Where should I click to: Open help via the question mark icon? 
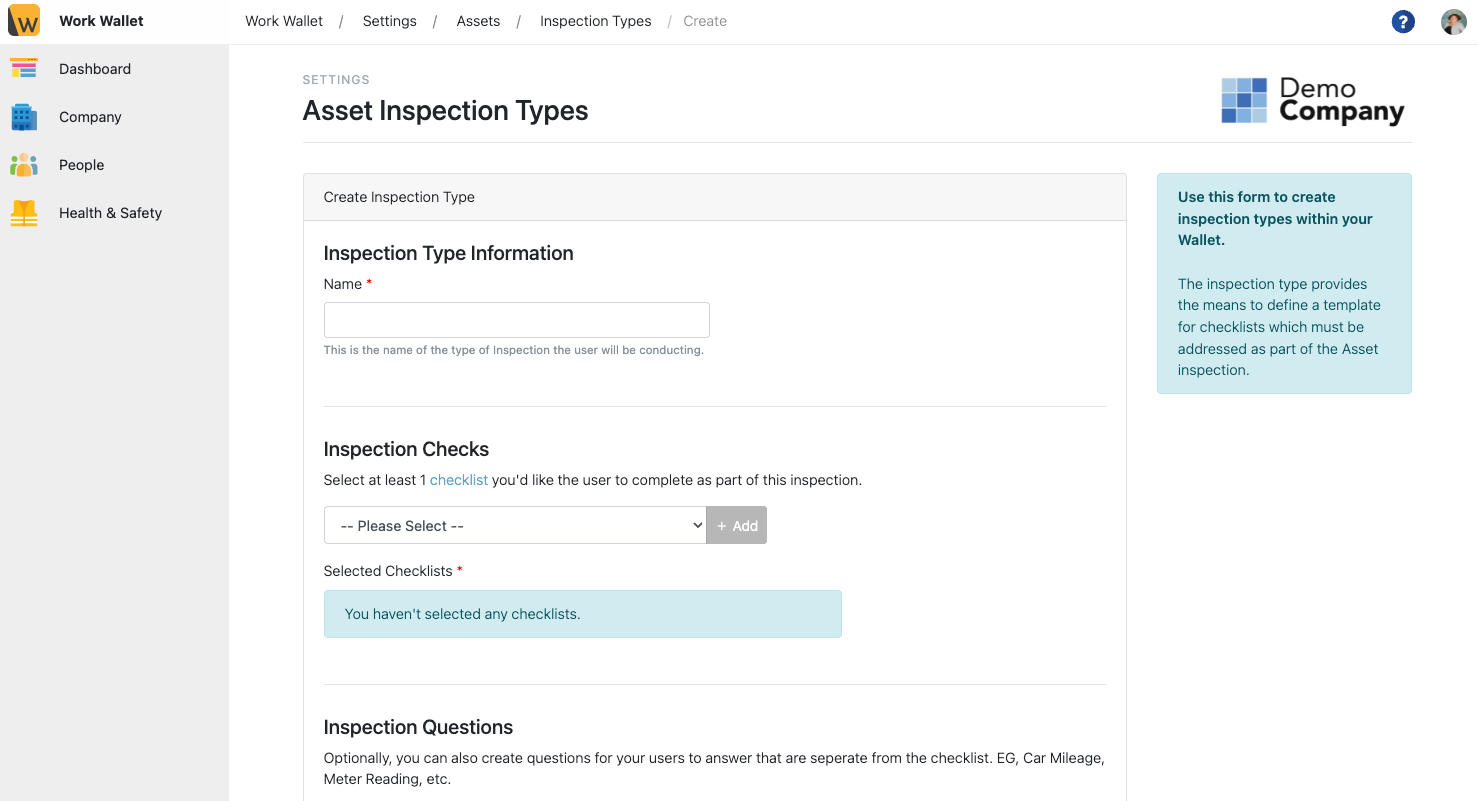(1403, 22)
